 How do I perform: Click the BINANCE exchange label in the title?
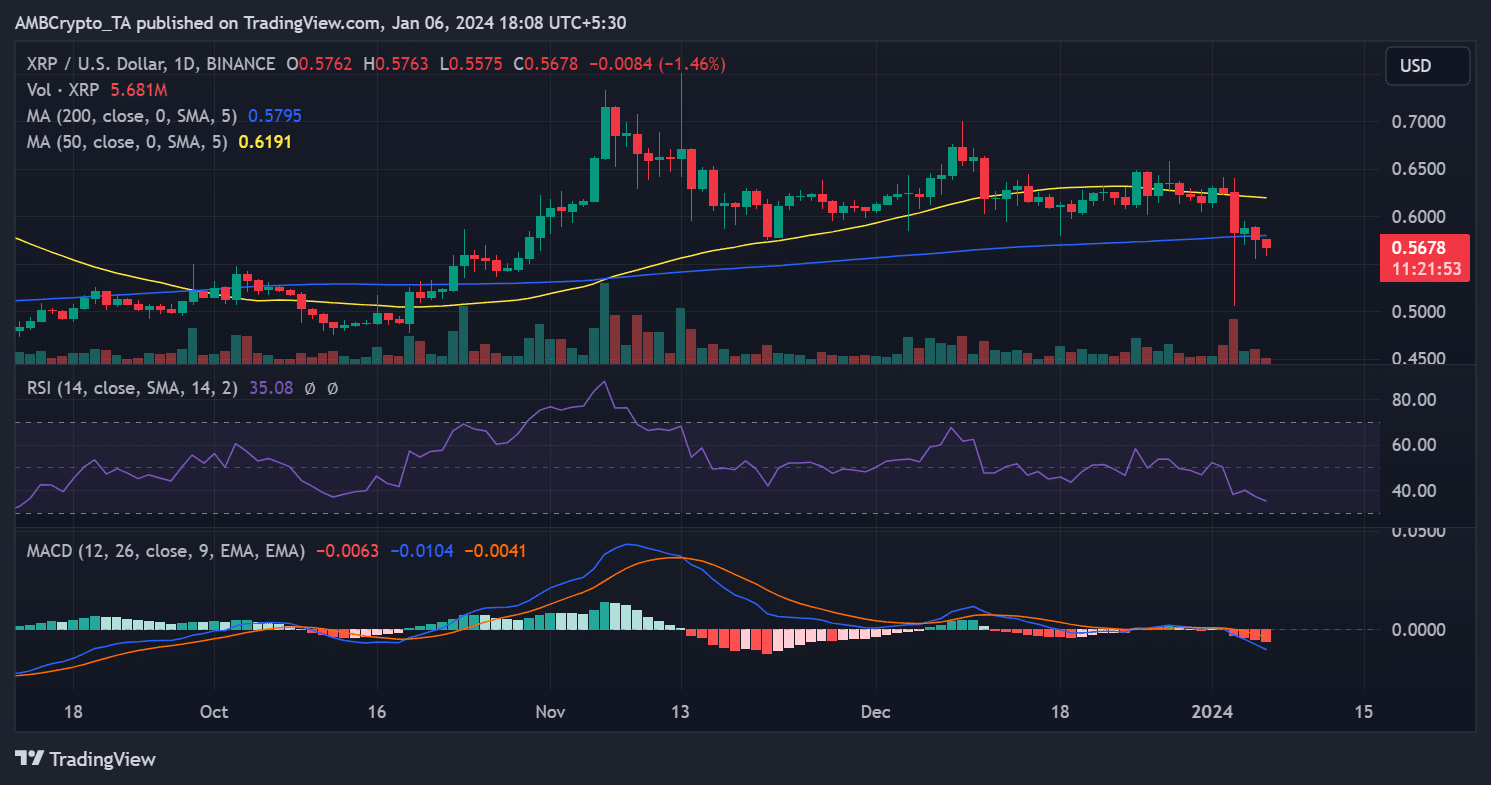point(238,63)
